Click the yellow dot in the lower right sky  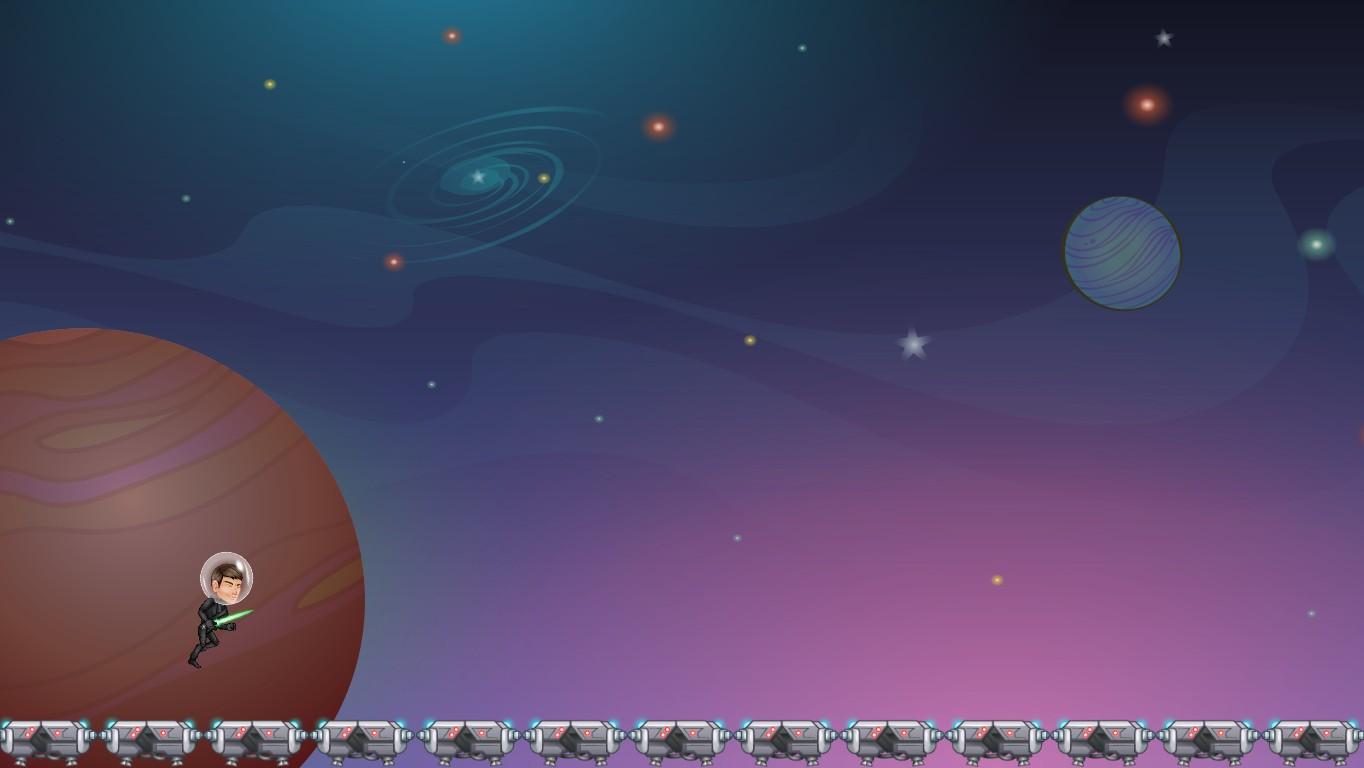(997, 580)
